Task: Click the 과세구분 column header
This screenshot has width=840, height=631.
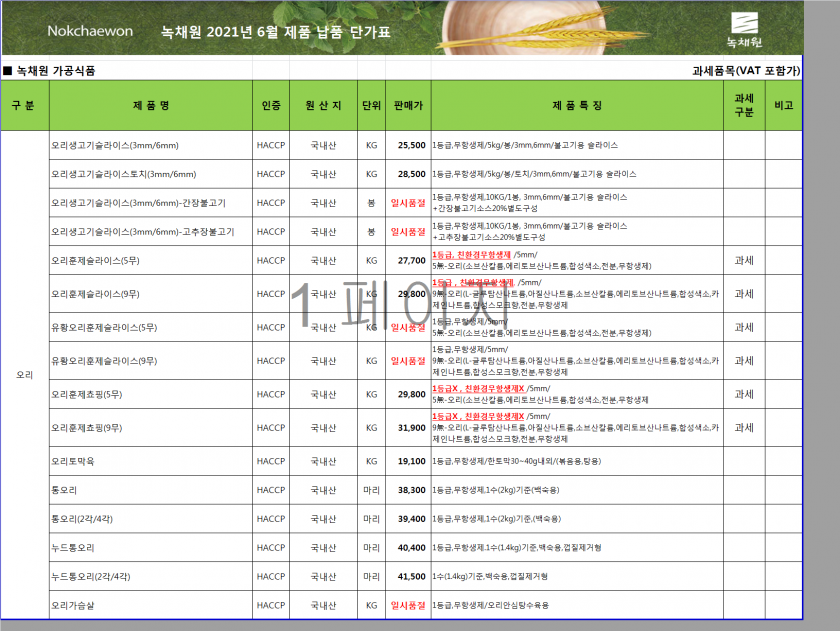Action: click(x=744, y=106)
